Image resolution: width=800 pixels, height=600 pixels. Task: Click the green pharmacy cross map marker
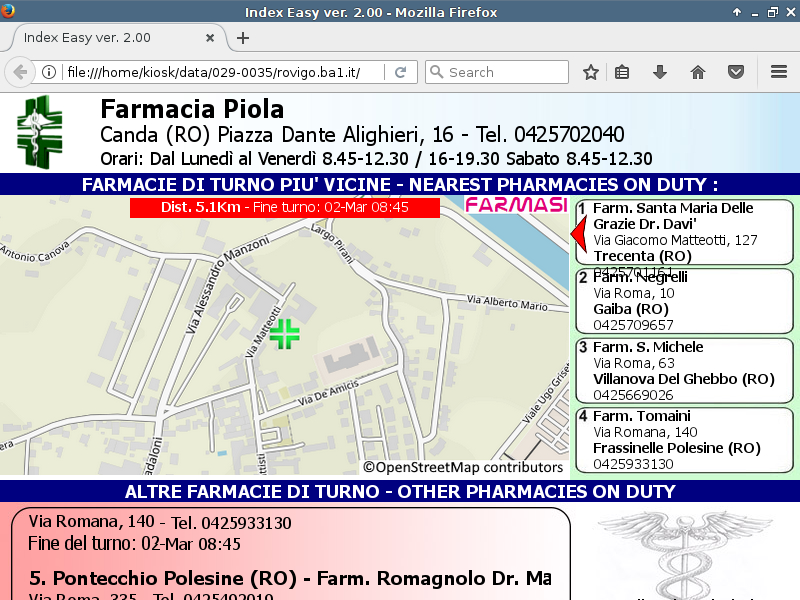(x=285, y=334)
